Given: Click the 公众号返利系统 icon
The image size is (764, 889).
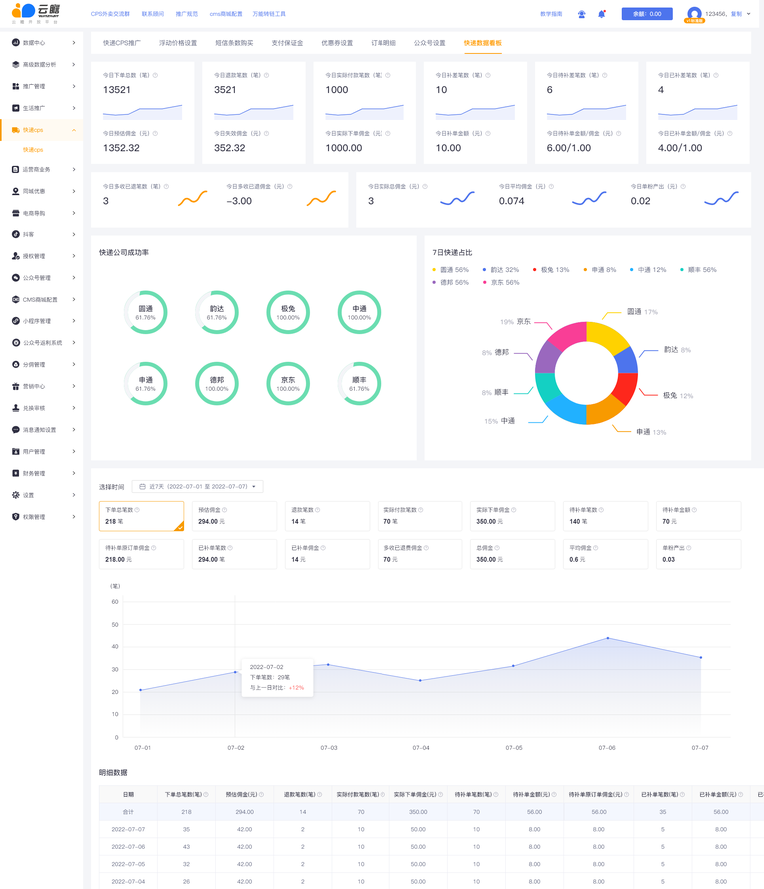Looking at the screenshot, I should 16,342.
